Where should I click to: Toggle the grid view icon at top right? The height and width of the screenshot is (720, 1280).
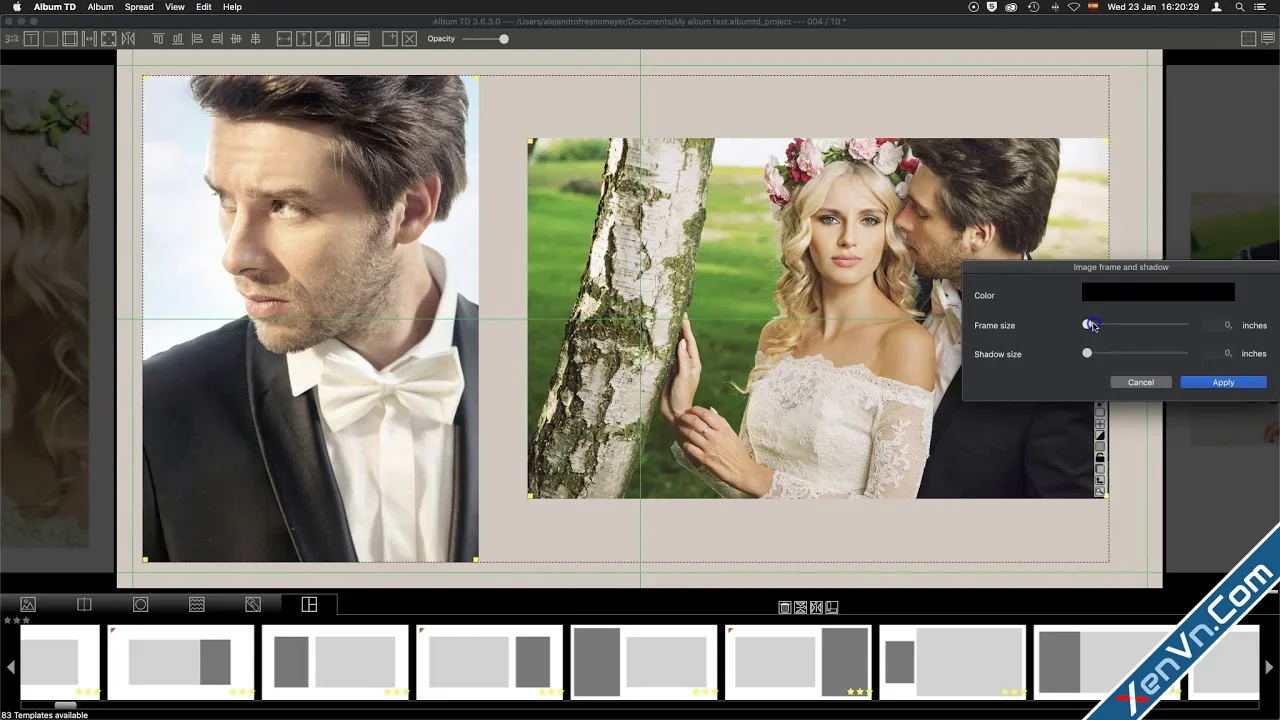click(x=1249, y=39)
